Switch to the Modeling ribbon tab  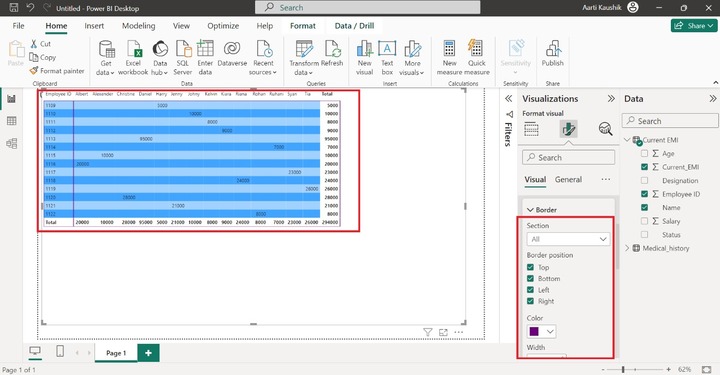[138, 26]
